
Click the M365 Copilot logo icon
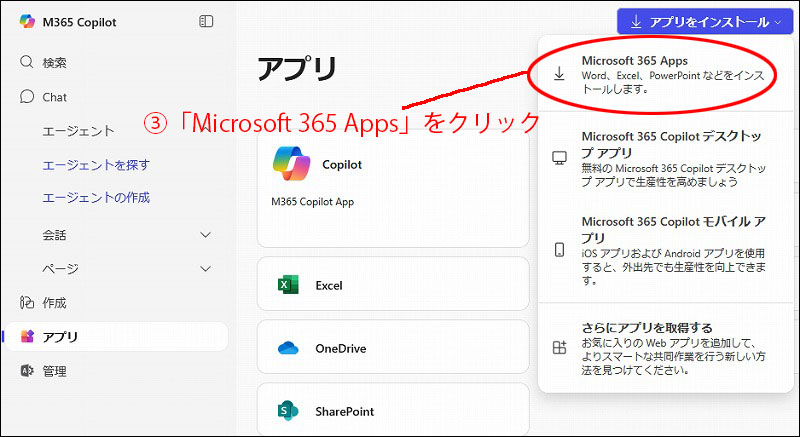pyautogui.click(x=27, y=21)
